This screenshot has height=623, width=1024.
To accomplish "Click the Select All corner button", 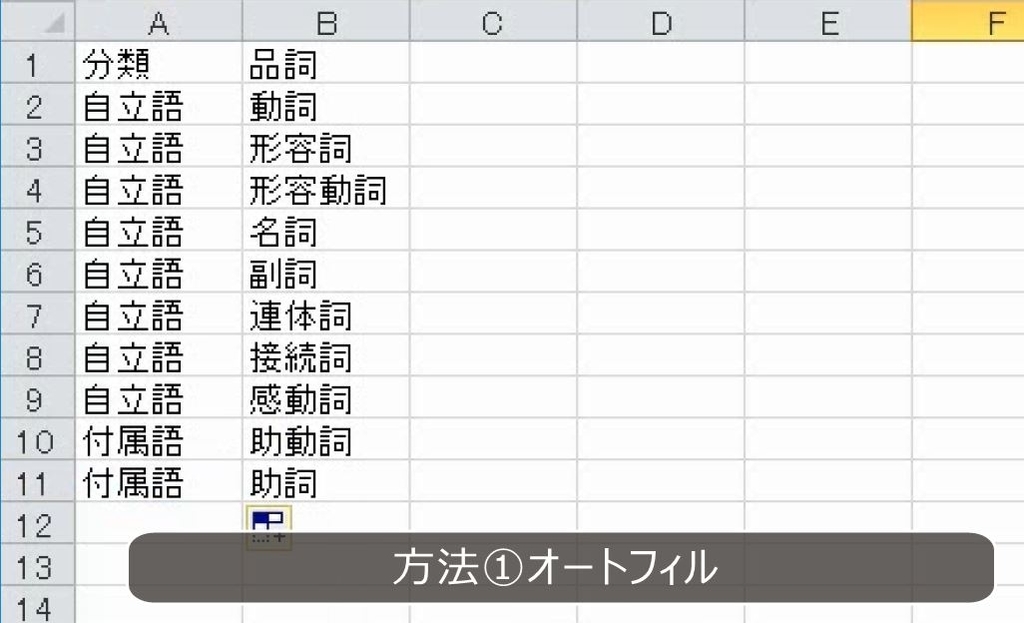I will tap(37, 21).
